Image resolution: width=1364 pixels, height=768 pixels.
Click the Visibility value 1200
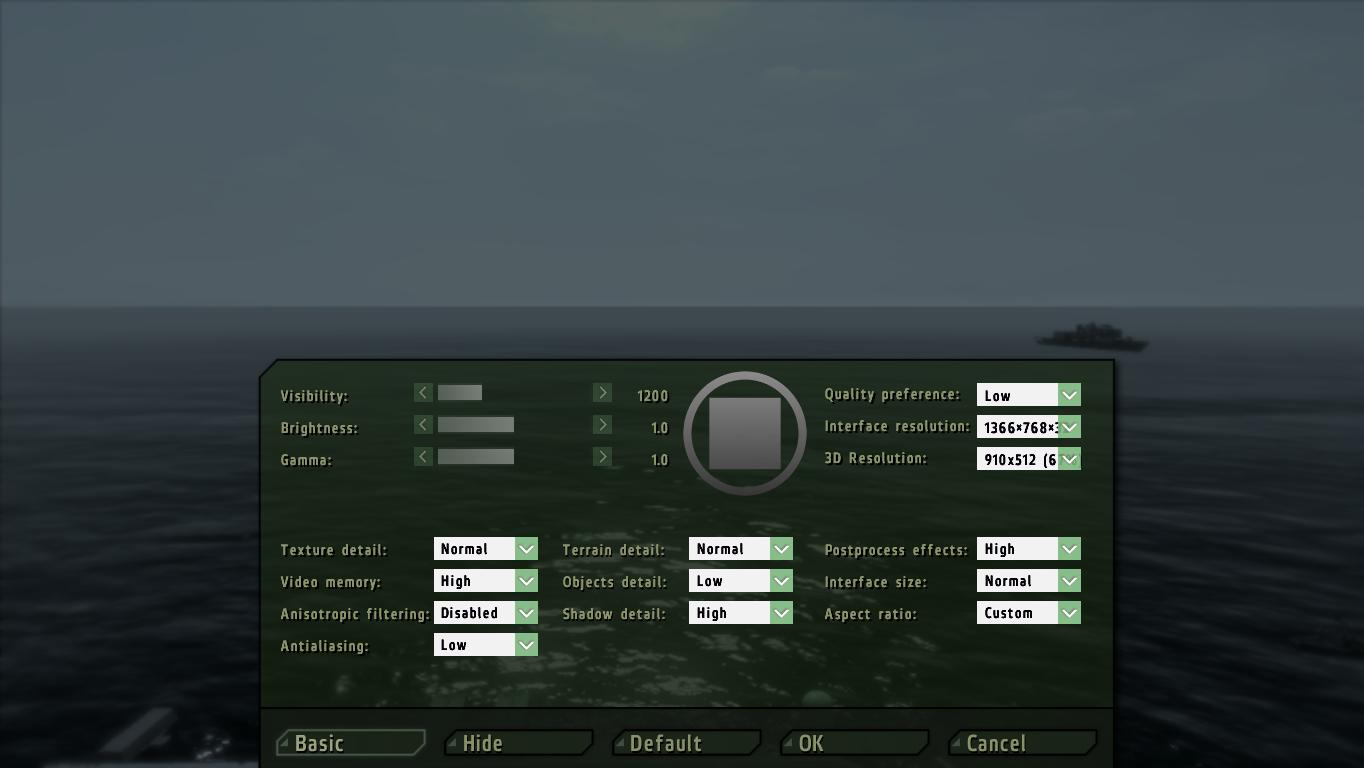click(x=652, y=396)
